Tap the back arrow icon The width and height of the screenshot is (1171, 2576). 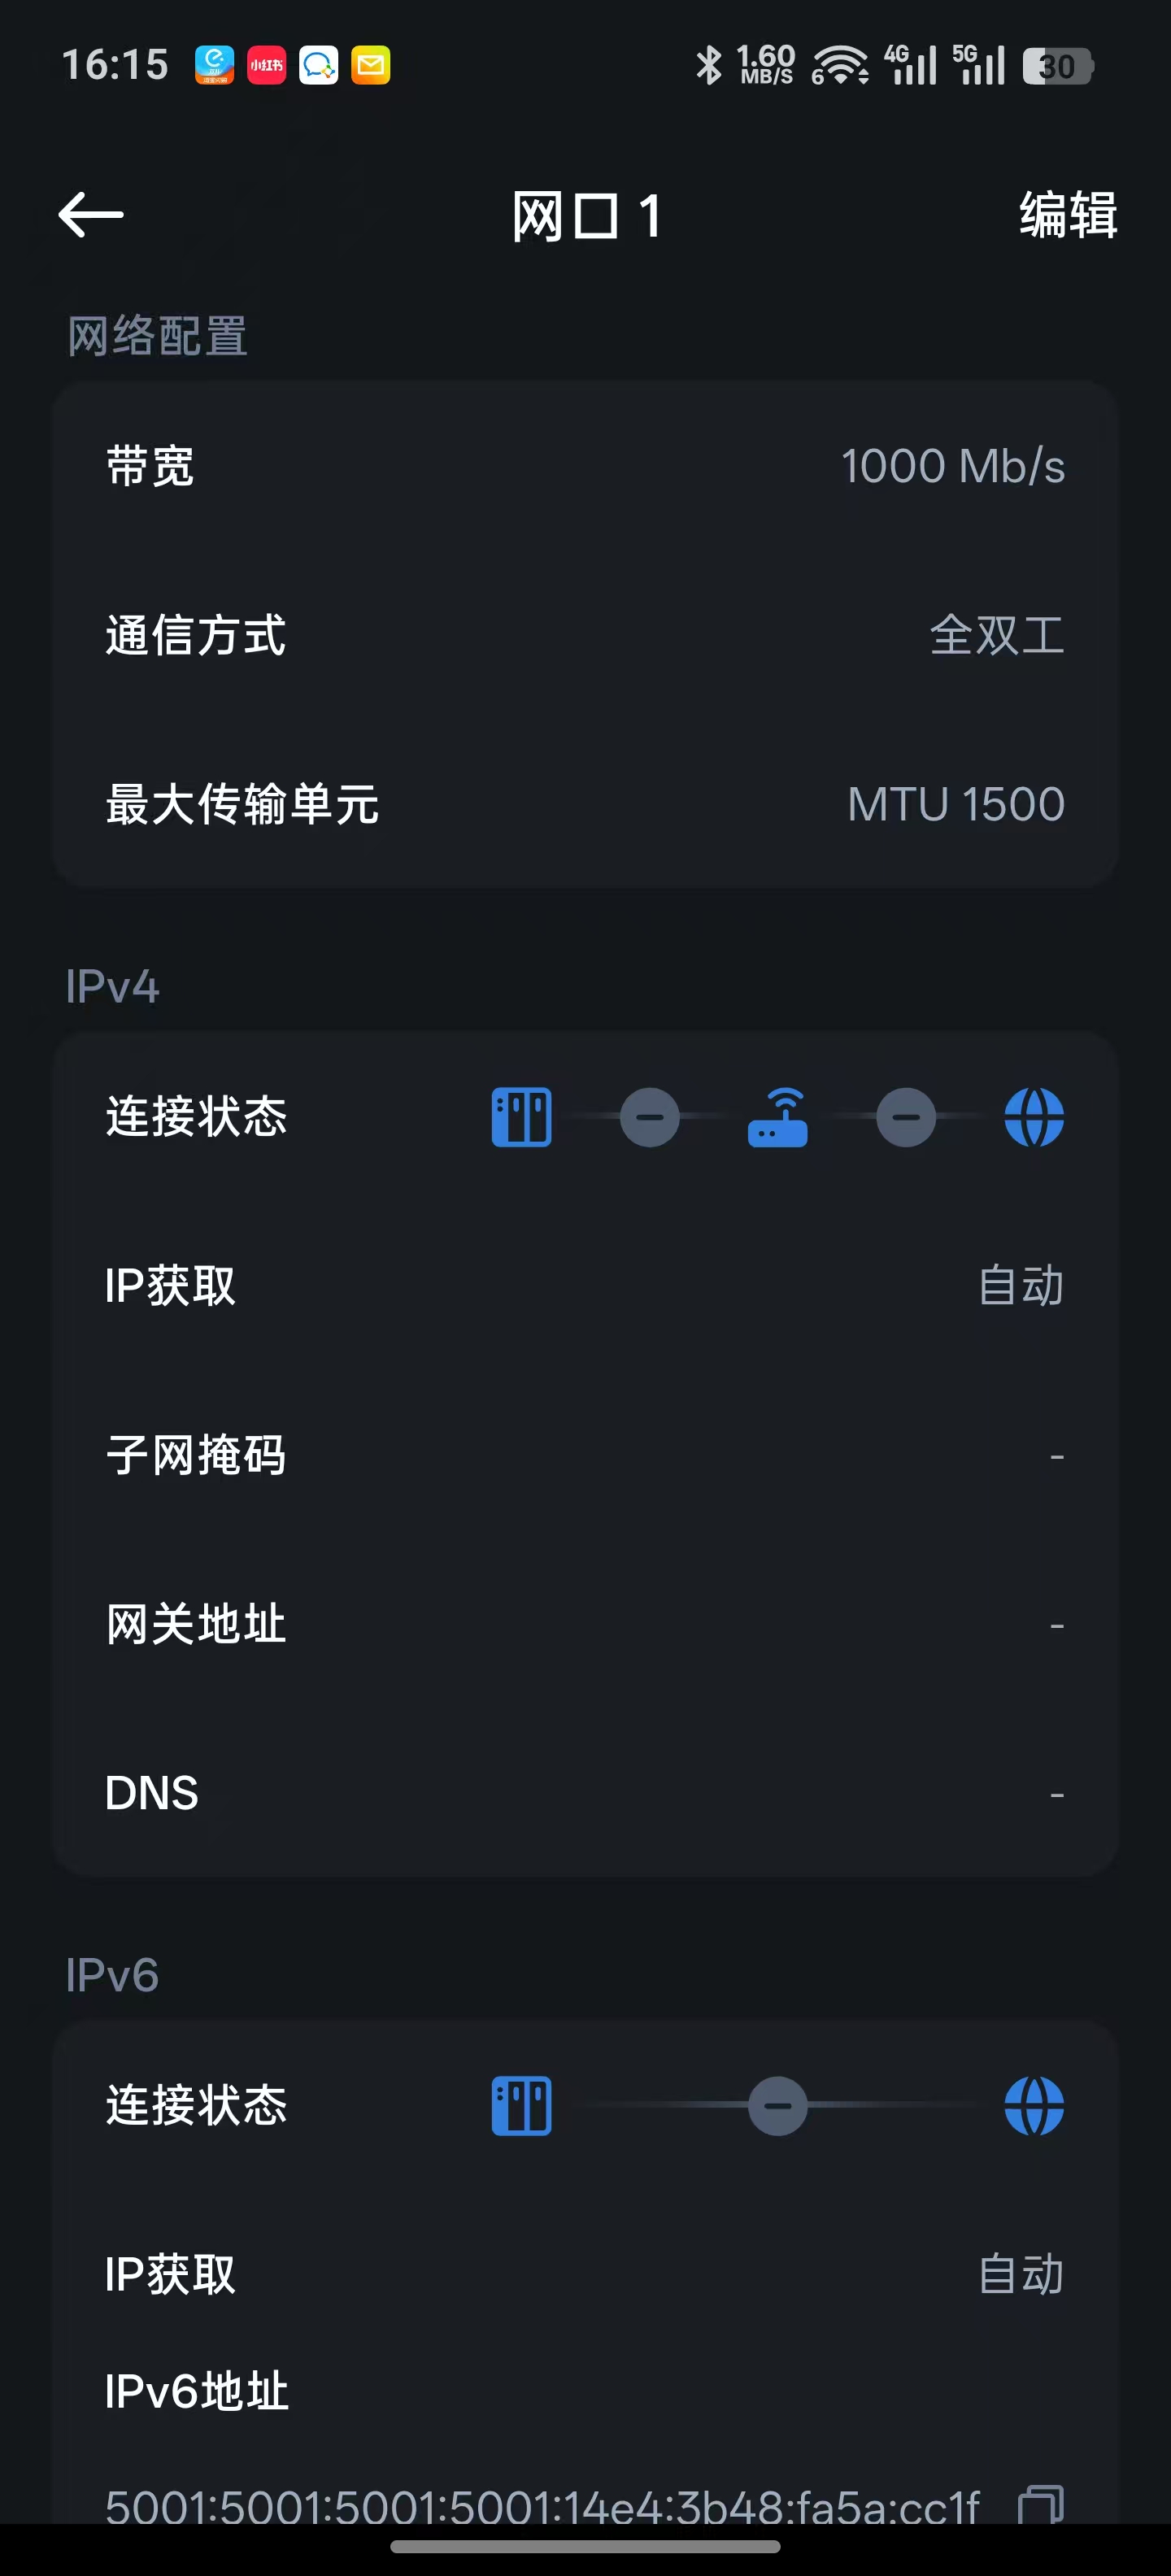[91, 215]
